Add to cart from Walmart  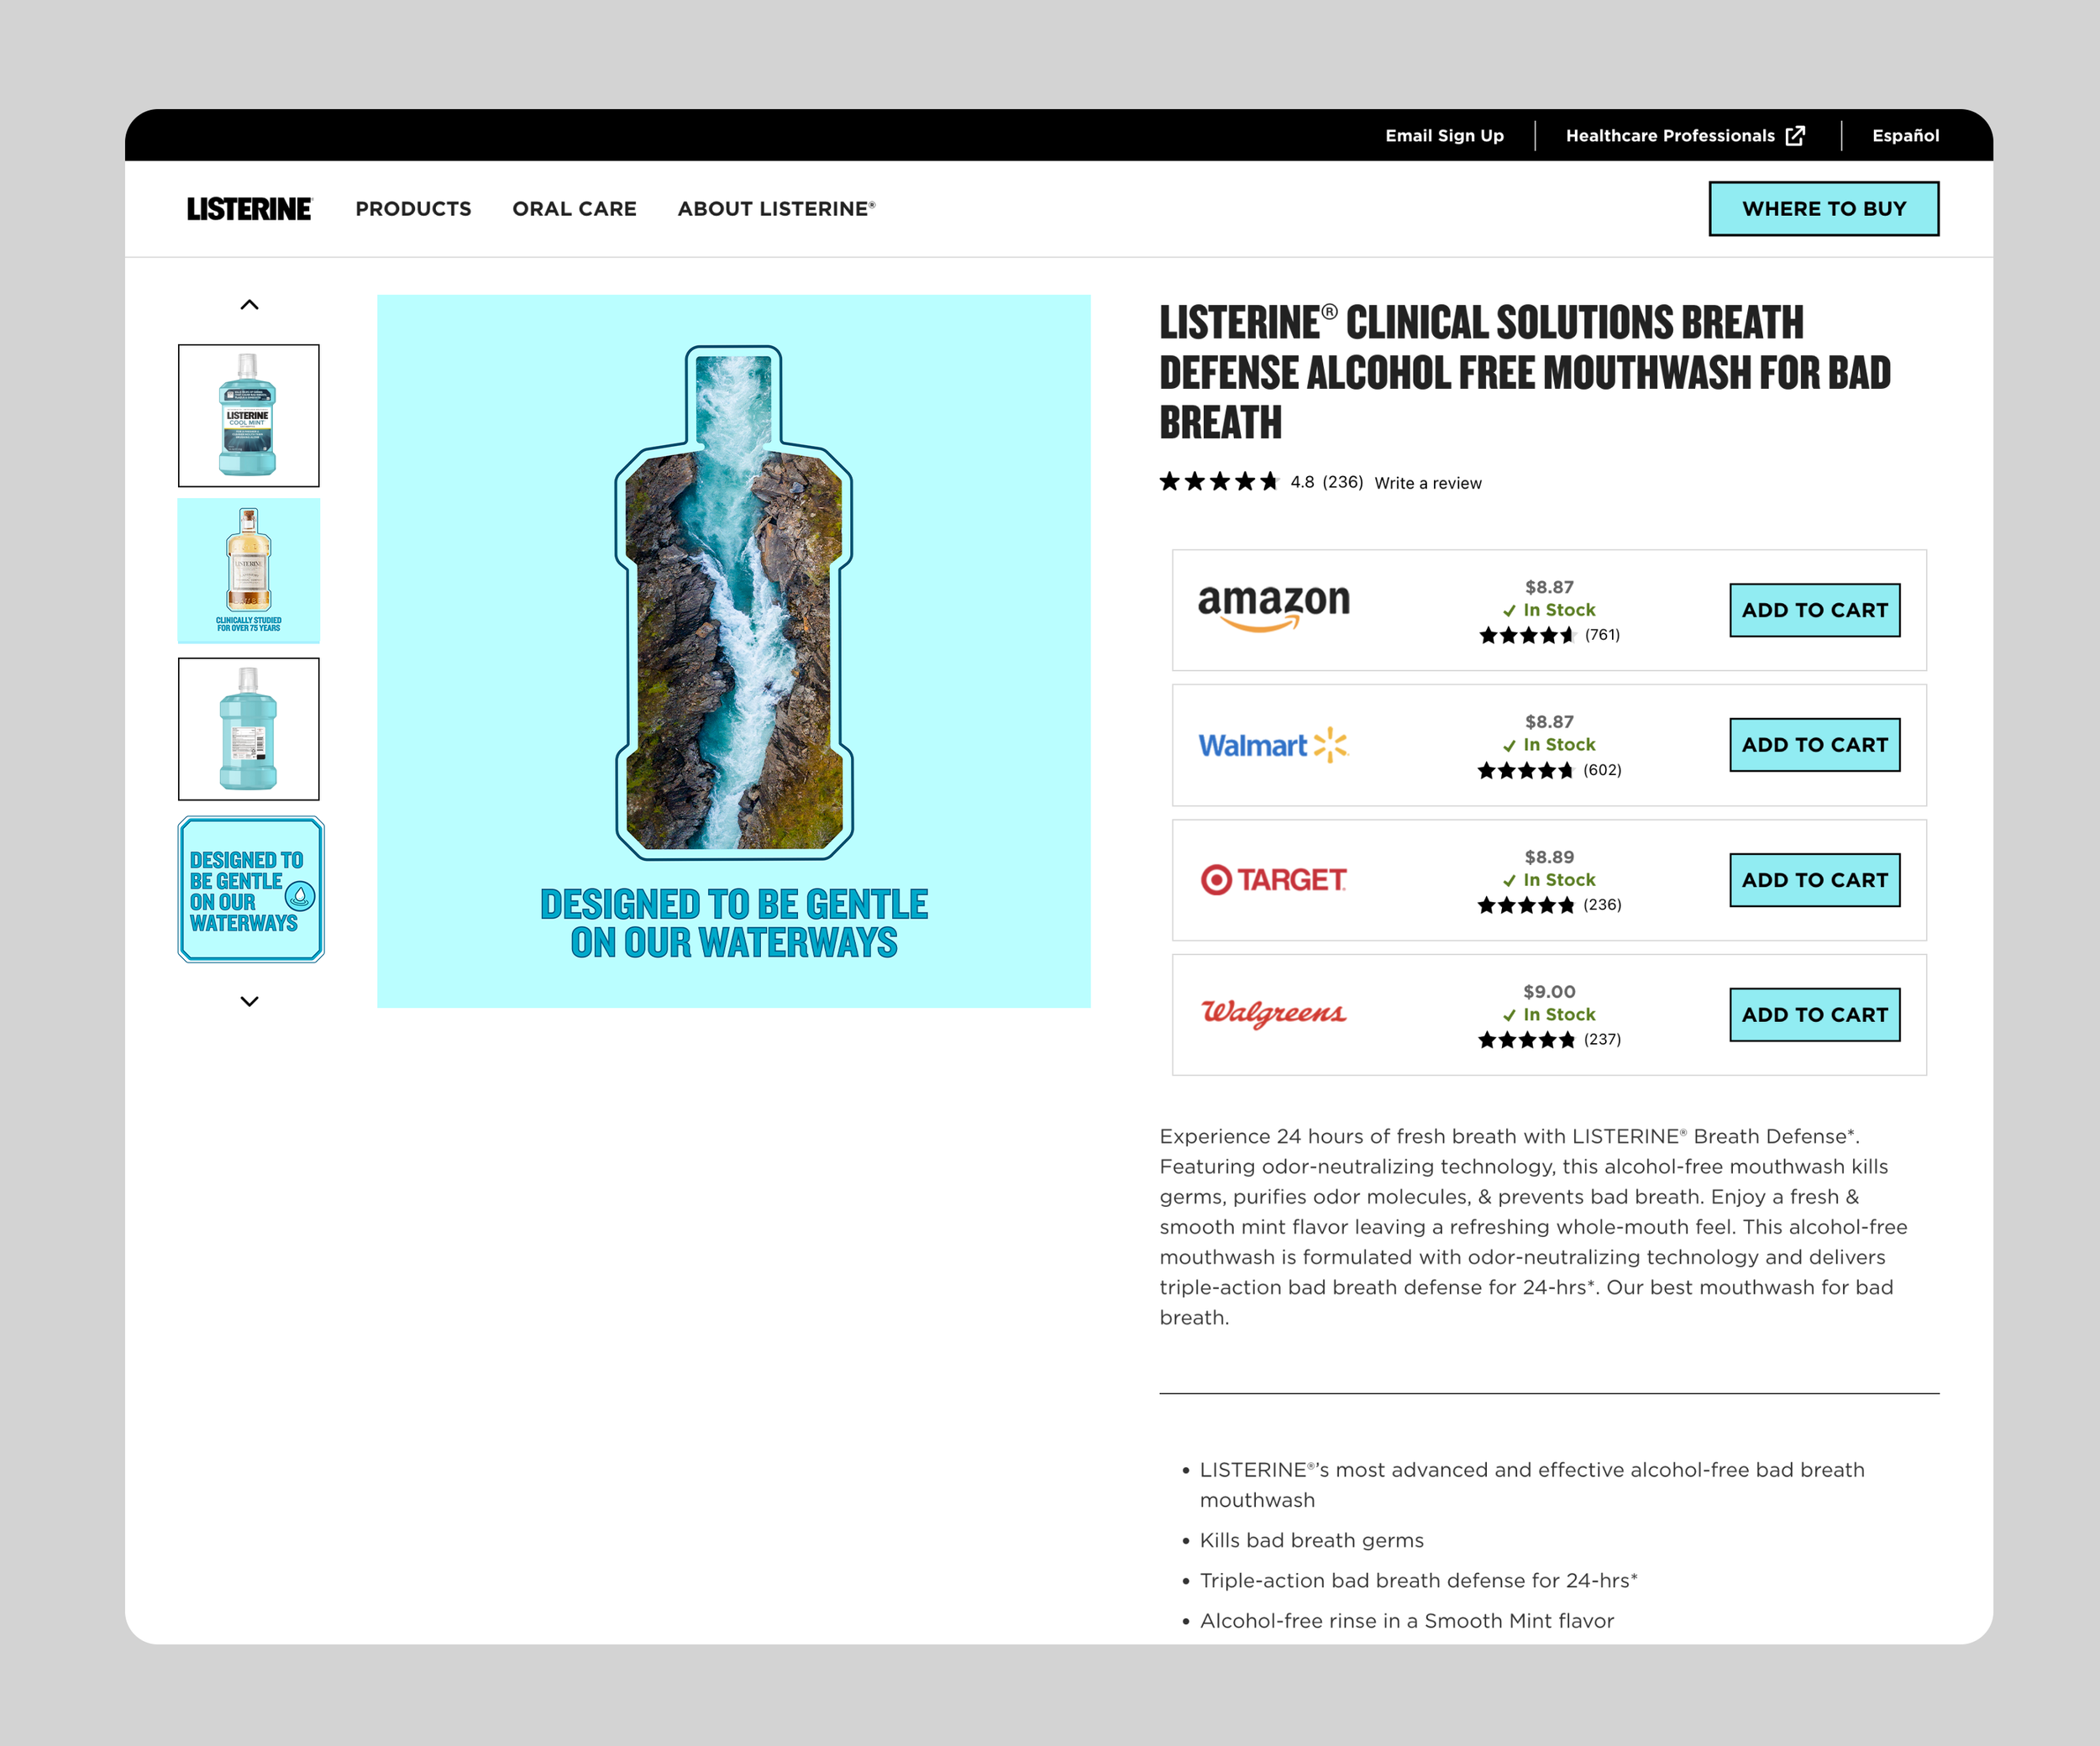pos(1815,745)
